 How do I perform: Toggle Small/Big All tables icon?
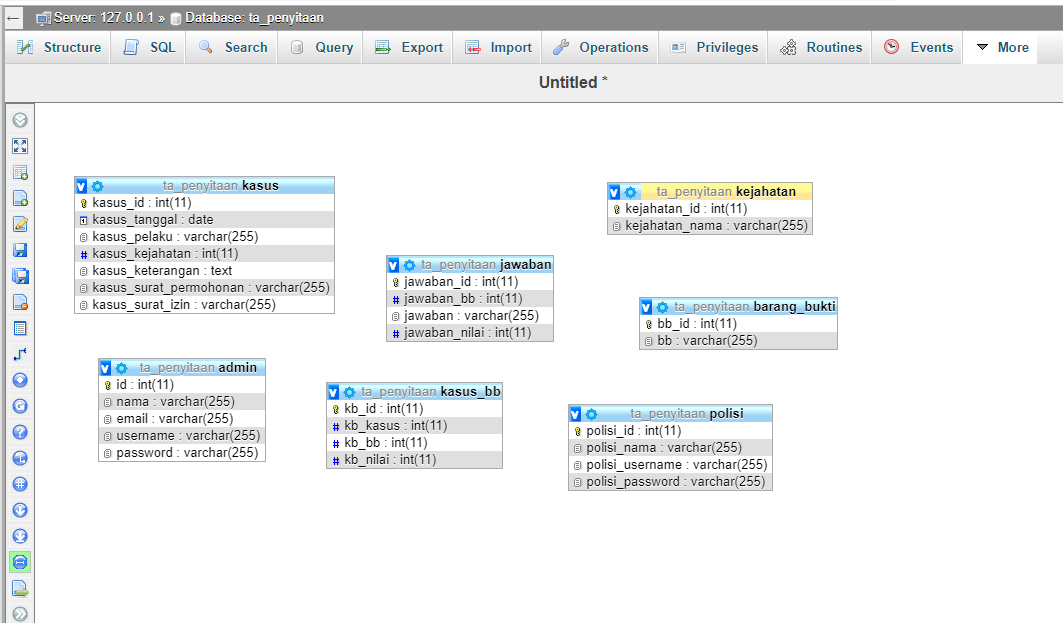(20, 510)
